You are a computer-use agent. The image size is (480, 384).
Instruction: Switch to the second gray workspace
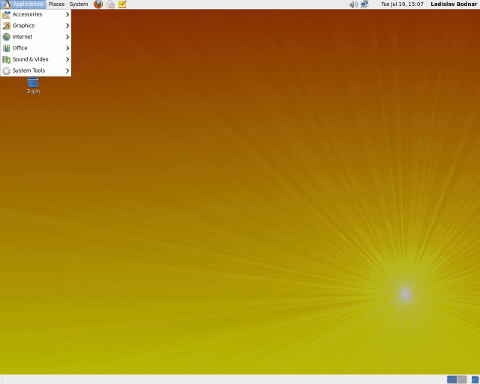pyautogui.click(x=462, y=379)
